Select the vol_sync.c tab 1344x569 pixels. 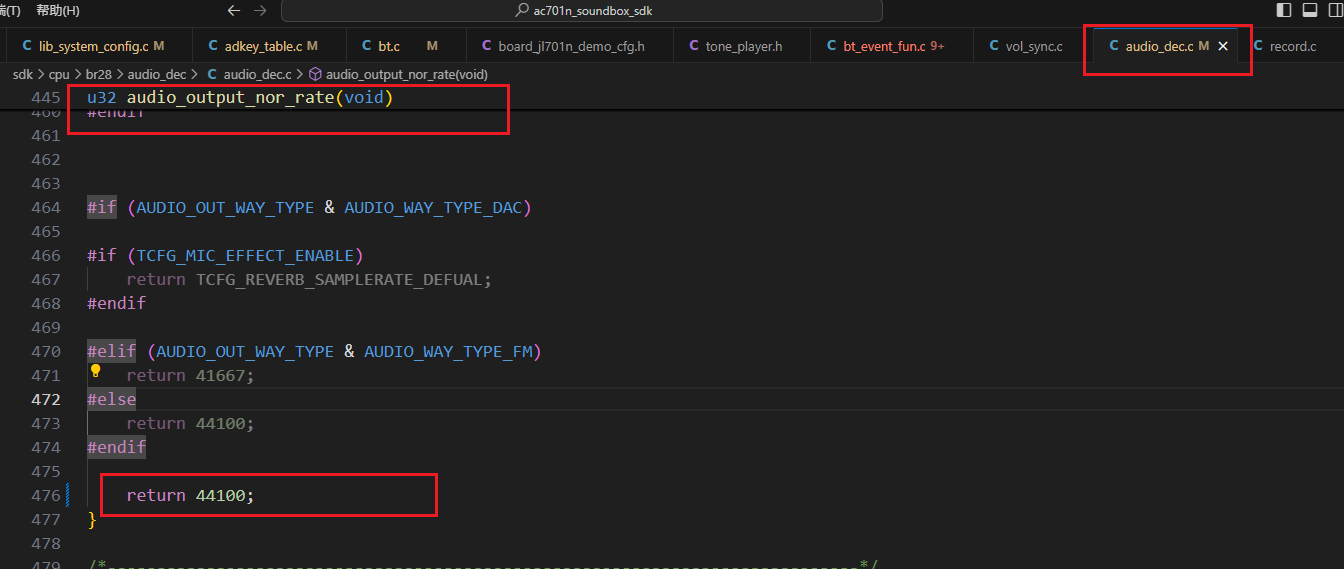tap(1034, 46)
